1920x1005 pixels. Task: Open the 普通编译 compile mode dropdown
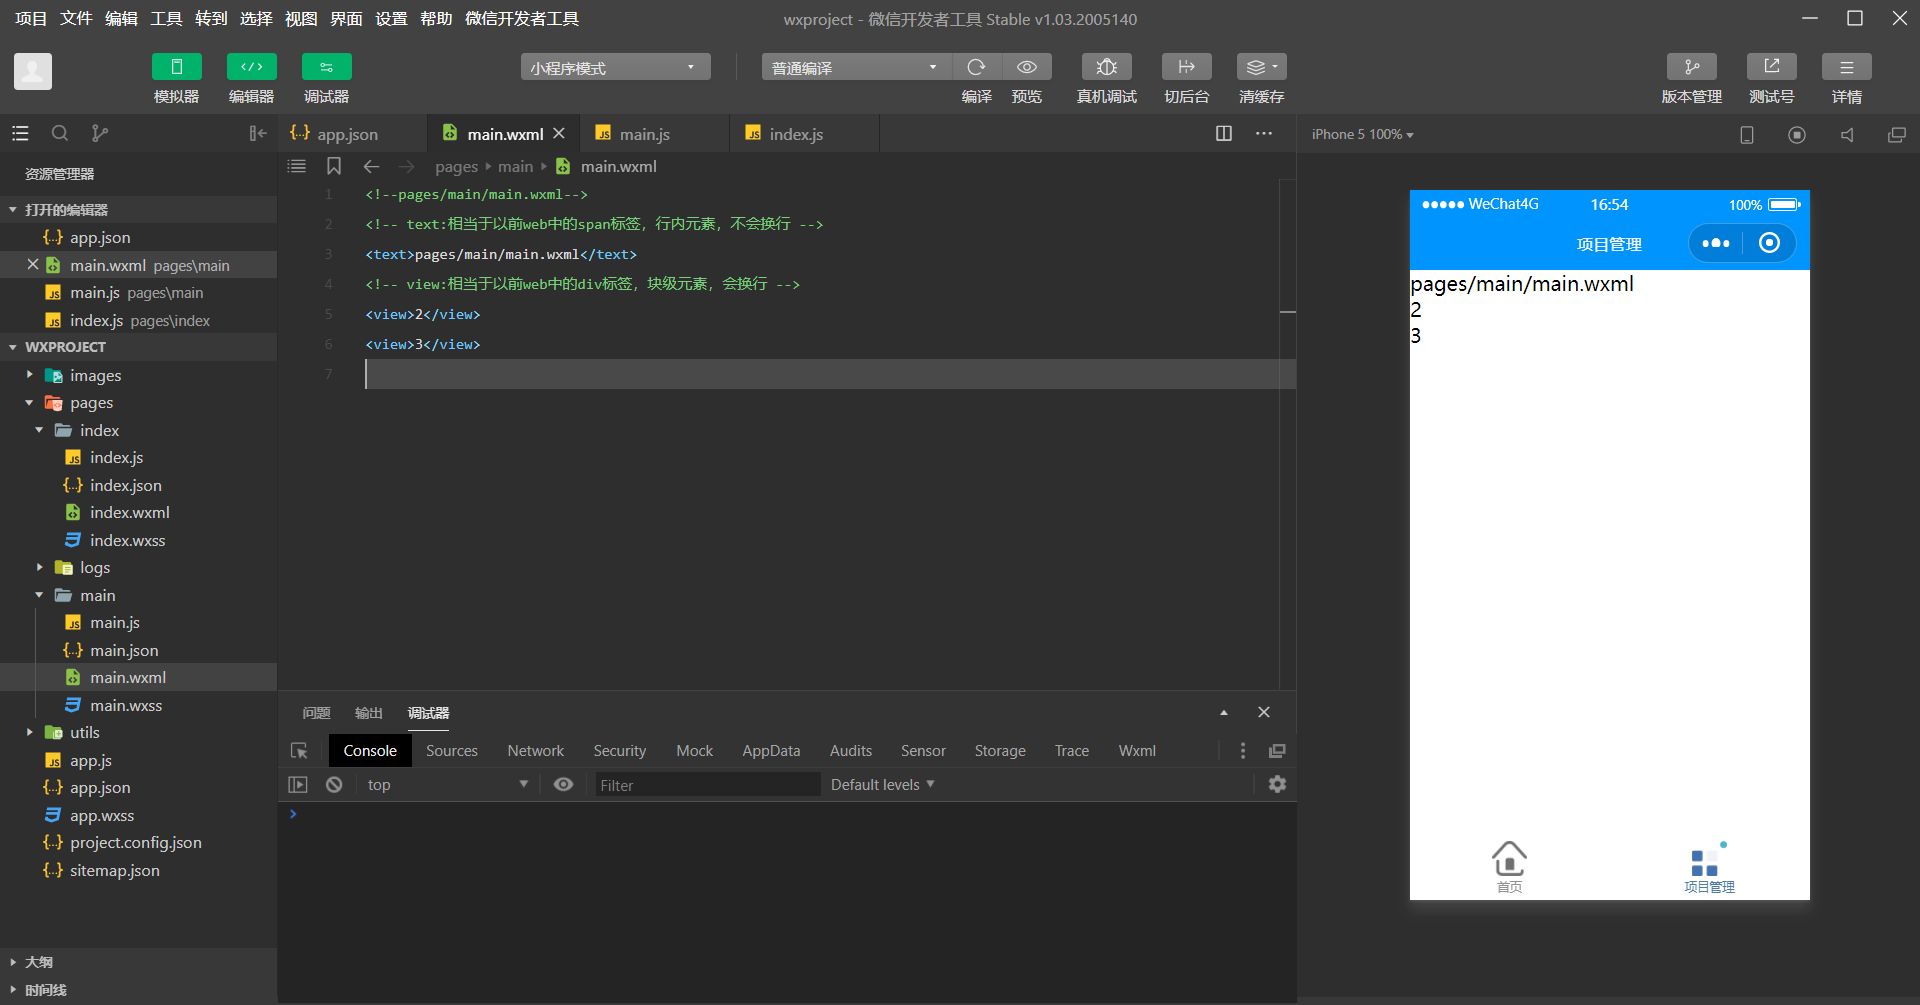(856, 67)
